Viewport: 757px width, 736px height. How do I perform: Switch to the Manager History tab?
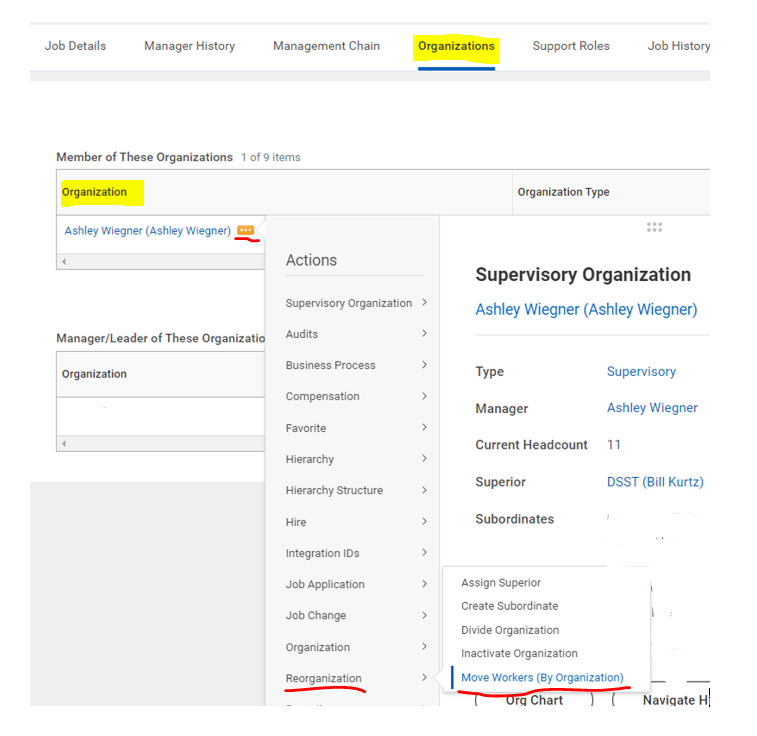point(190,46)
